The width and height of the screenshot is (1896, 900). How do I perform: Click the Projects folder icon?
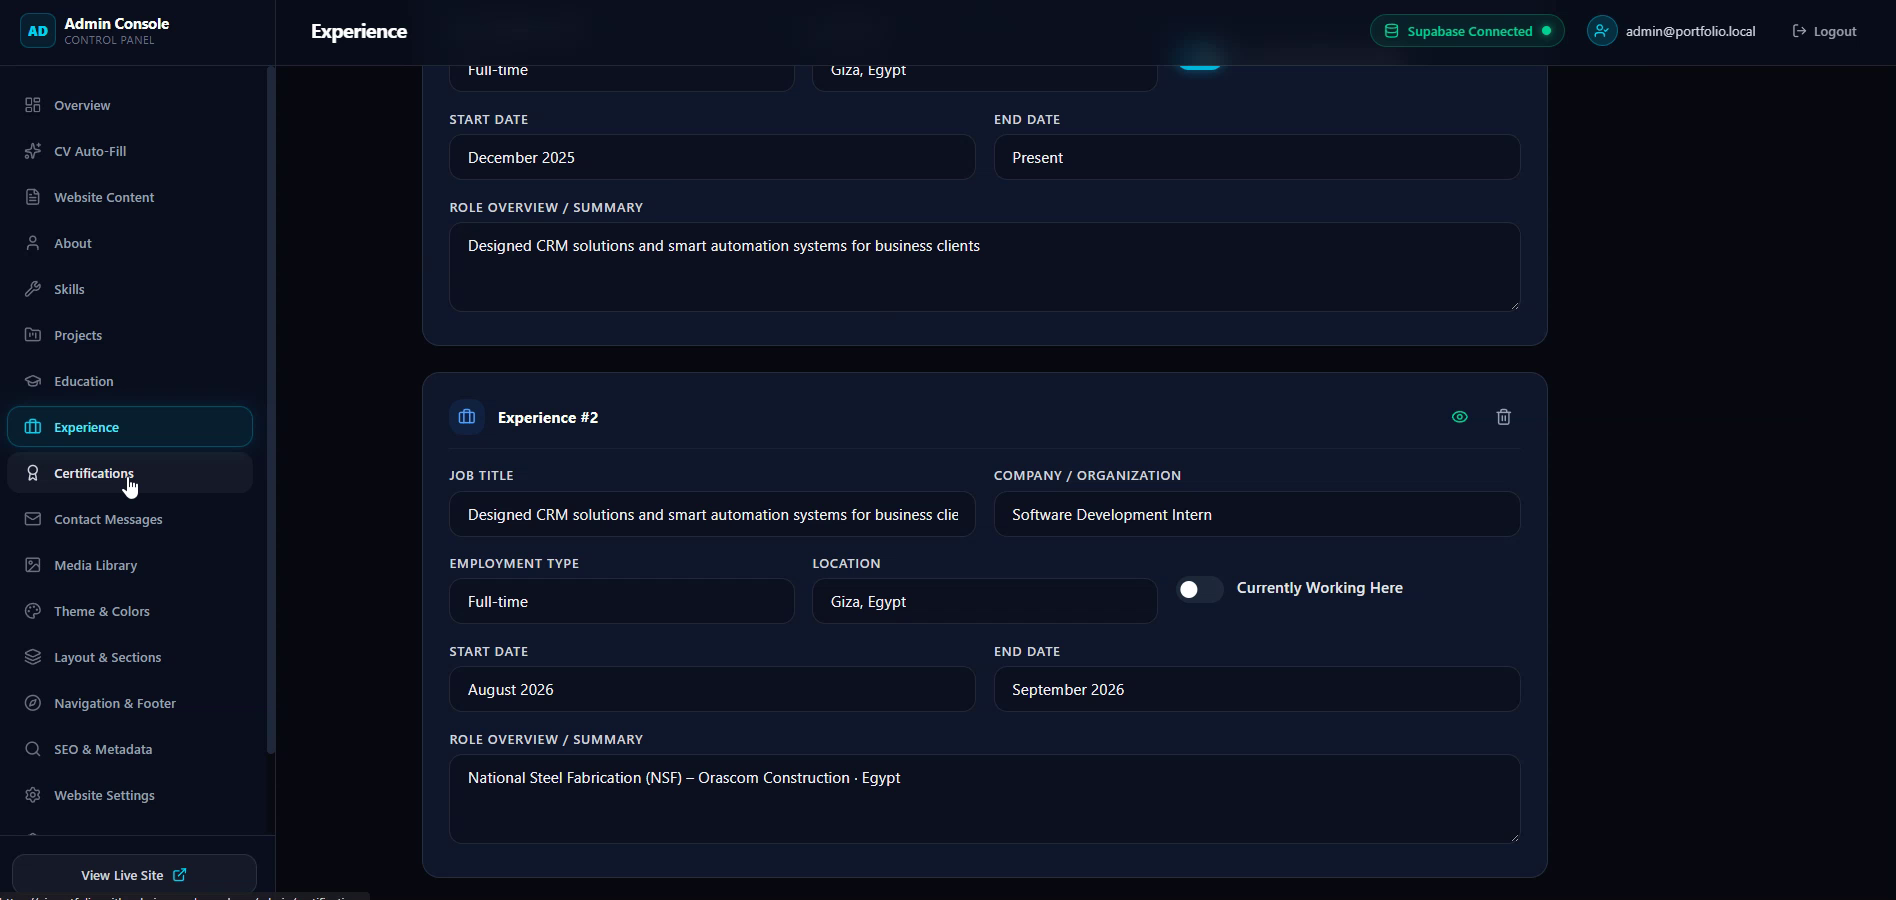(33, 335)
